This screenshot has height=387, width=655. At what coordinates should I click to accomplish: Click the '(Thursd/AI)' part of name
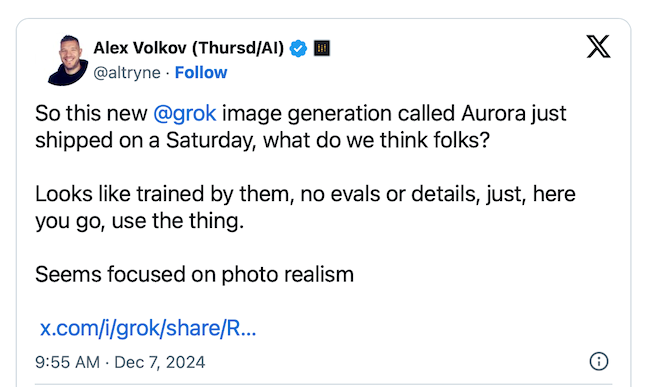[x=238, y=48]
